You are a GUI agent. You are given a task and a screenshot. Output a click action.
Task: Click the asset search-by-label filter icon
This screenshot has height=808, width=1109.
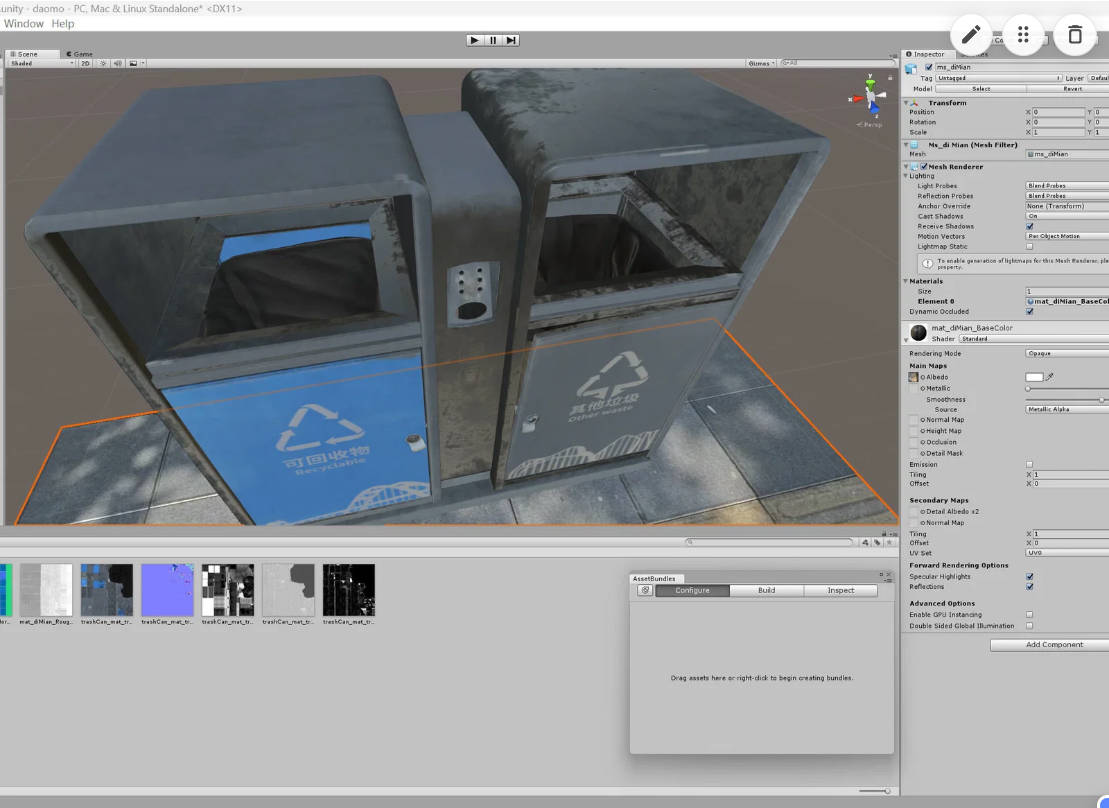[x=877, y=543]
